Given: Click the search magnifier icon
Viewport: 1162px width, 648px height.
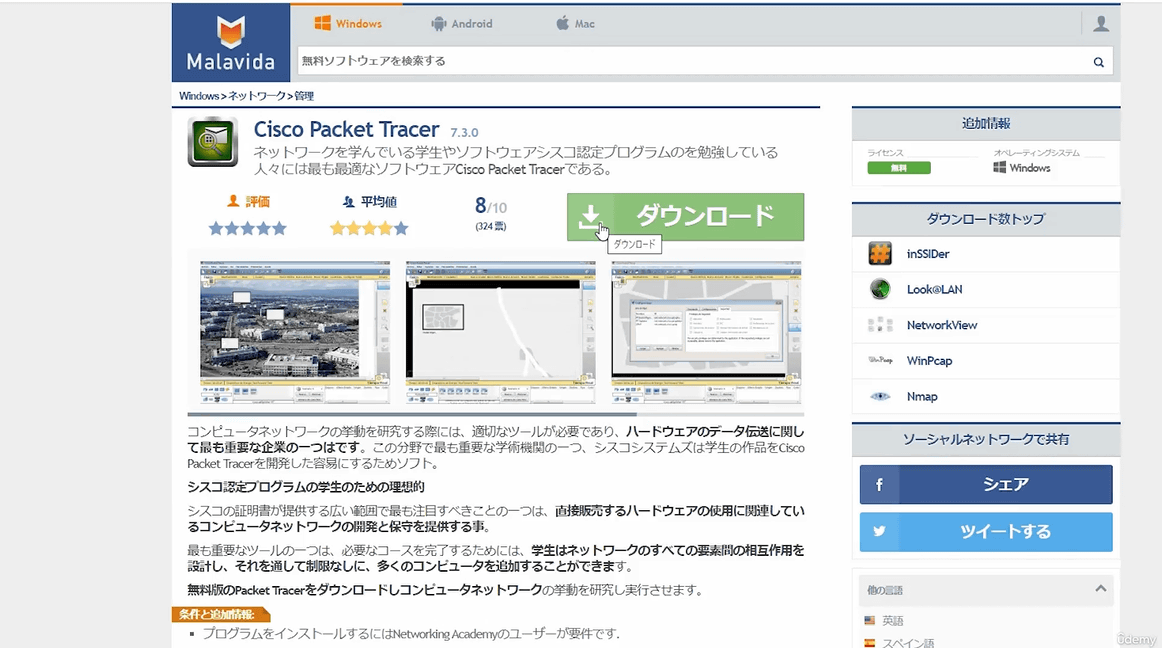Looking at the screenshot, I should tap(1099, 62).
